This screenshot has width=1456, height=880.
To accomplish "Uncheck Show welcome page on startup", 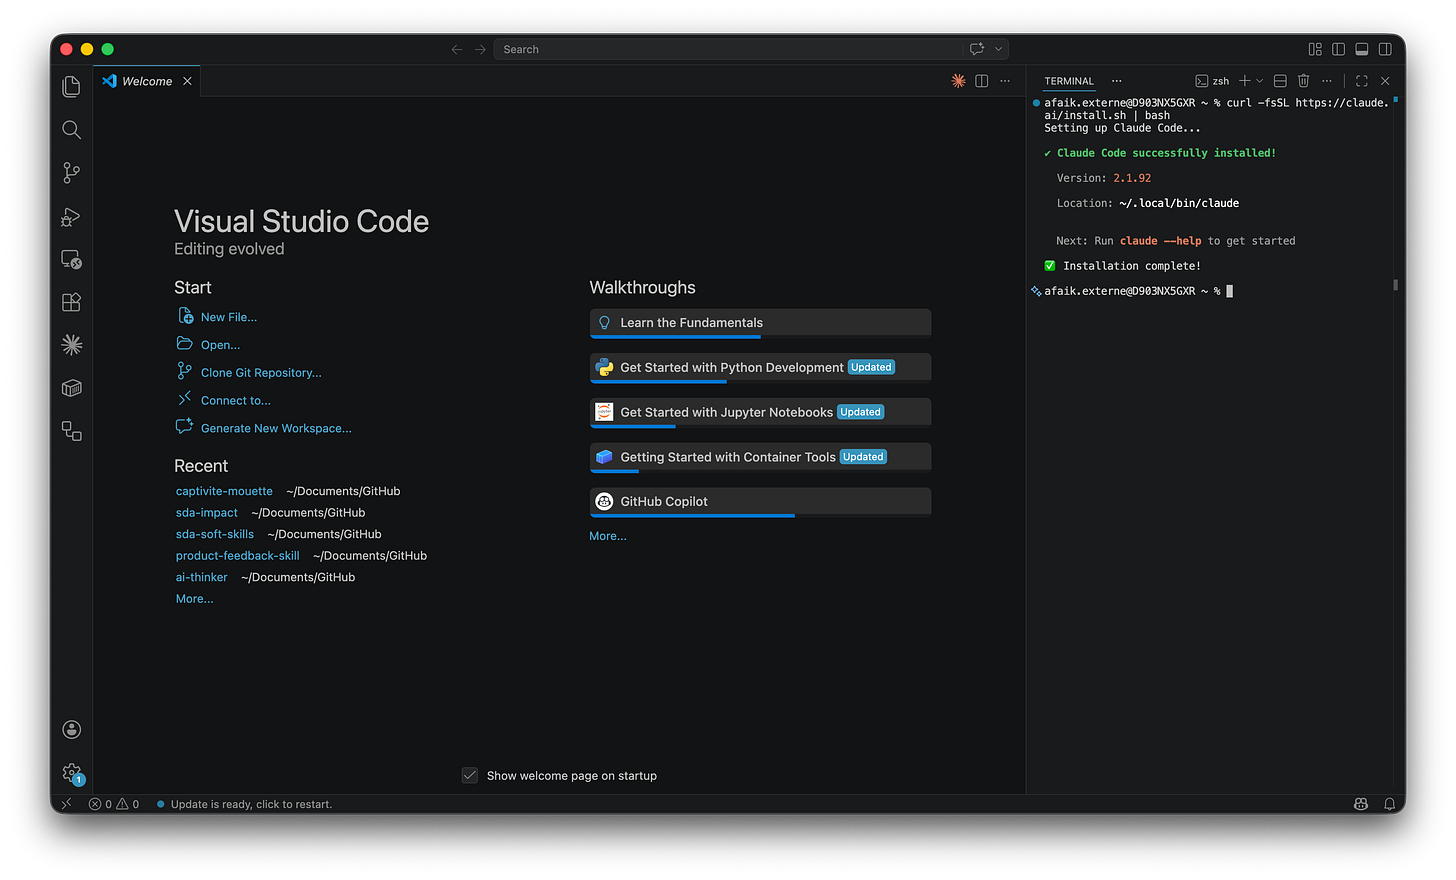I will point(470,775).
